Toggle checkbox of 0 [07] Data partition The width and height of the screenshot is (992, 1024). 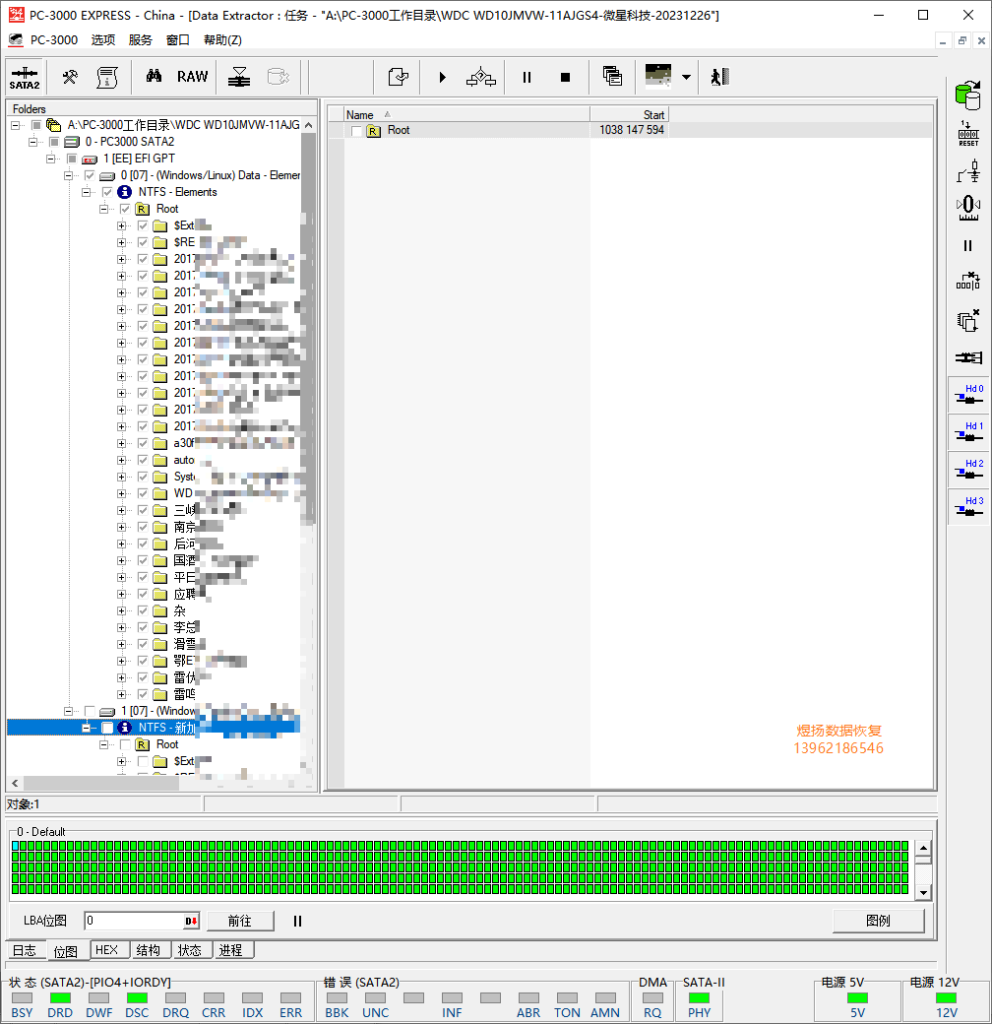tap(89, 175)
